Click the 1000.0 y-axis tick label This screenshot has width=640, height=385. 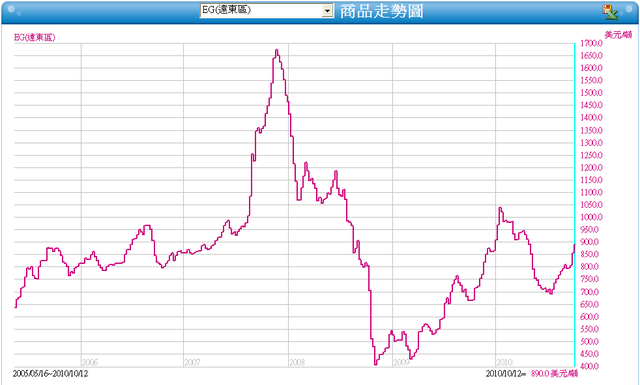tap(591, 217)
